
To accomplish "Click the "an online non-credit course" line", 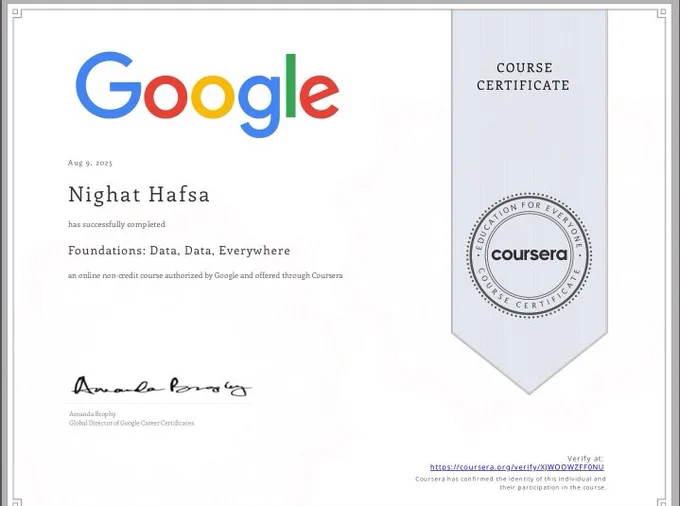I will [205, 275].
